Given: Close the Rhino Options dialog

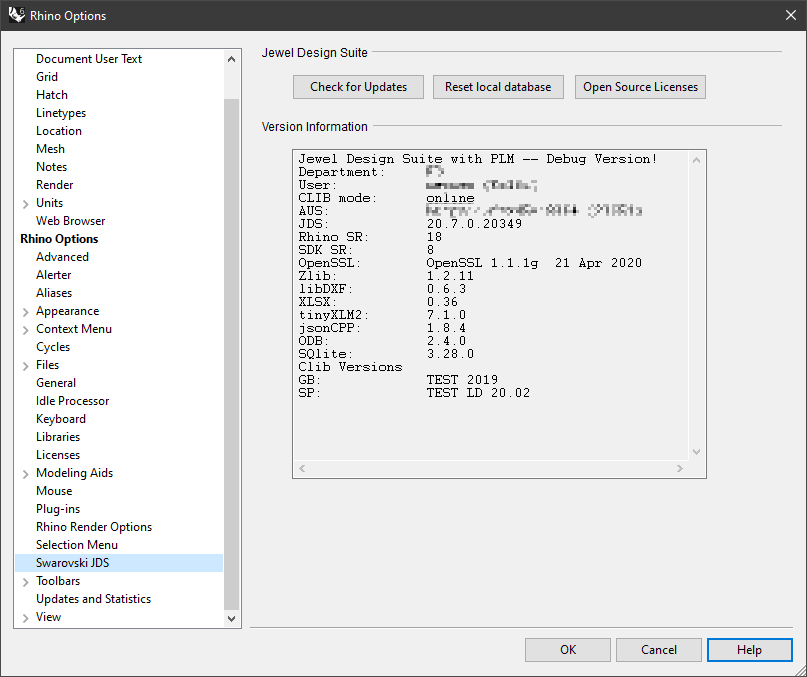Looking at the screenshot, I should 791,15.
